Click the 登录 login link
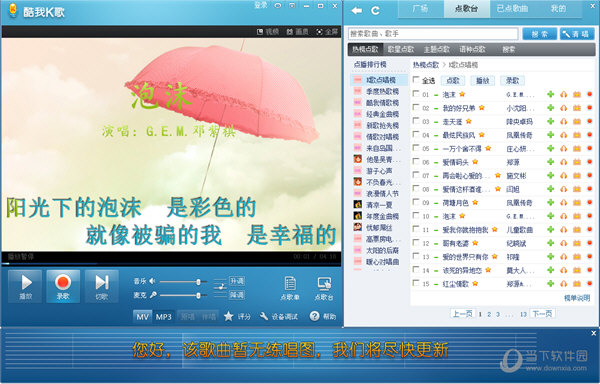The width and height of the screenshot is (600, 384). click(261, 5)
